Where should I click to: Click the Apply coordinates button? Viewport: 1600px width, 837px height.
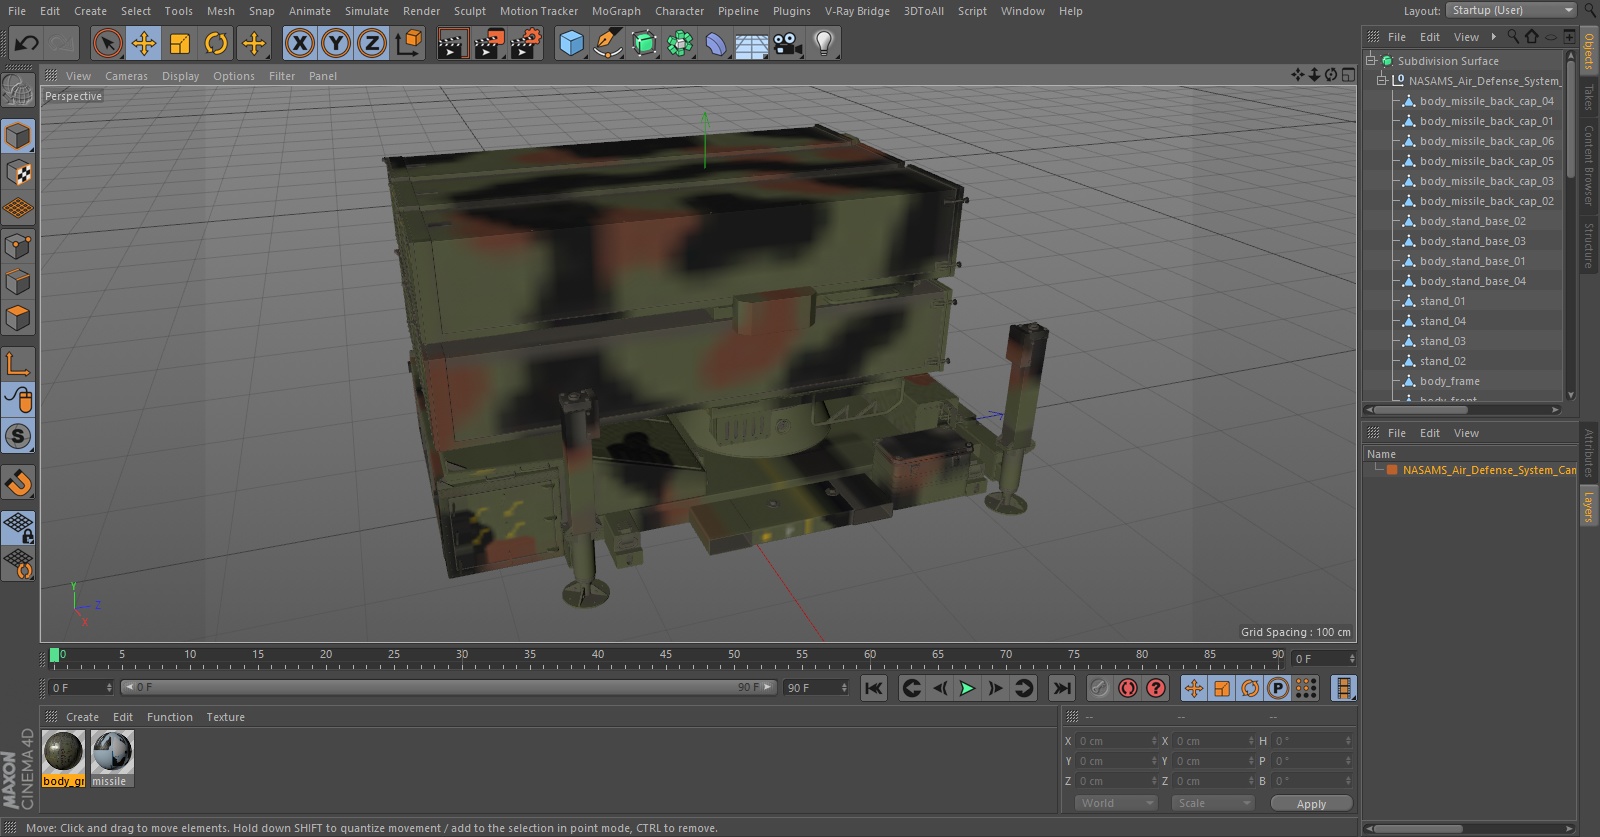1311,803
